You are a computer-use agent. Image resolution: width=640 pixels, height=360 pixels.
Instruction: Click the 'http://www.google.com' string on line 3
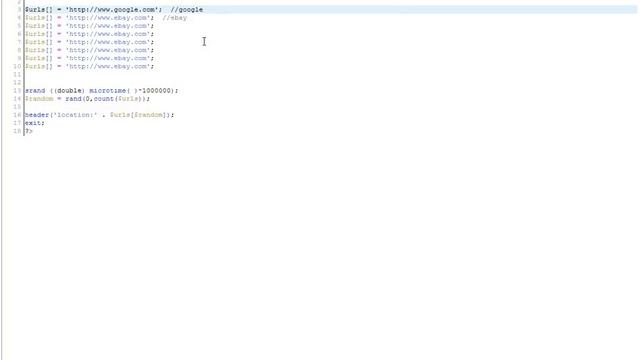point(112,9)
